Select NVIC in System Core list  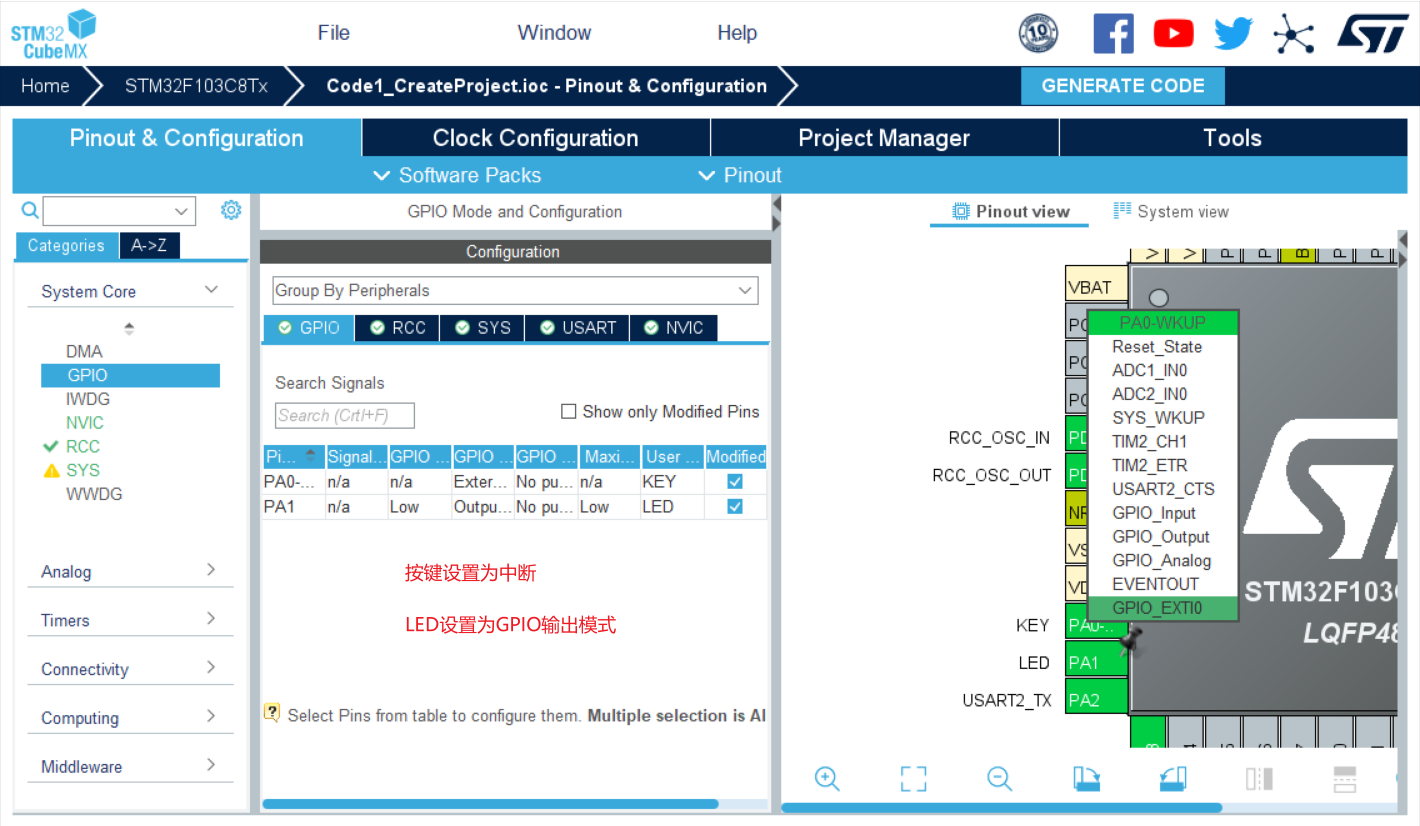pos(85,422)
